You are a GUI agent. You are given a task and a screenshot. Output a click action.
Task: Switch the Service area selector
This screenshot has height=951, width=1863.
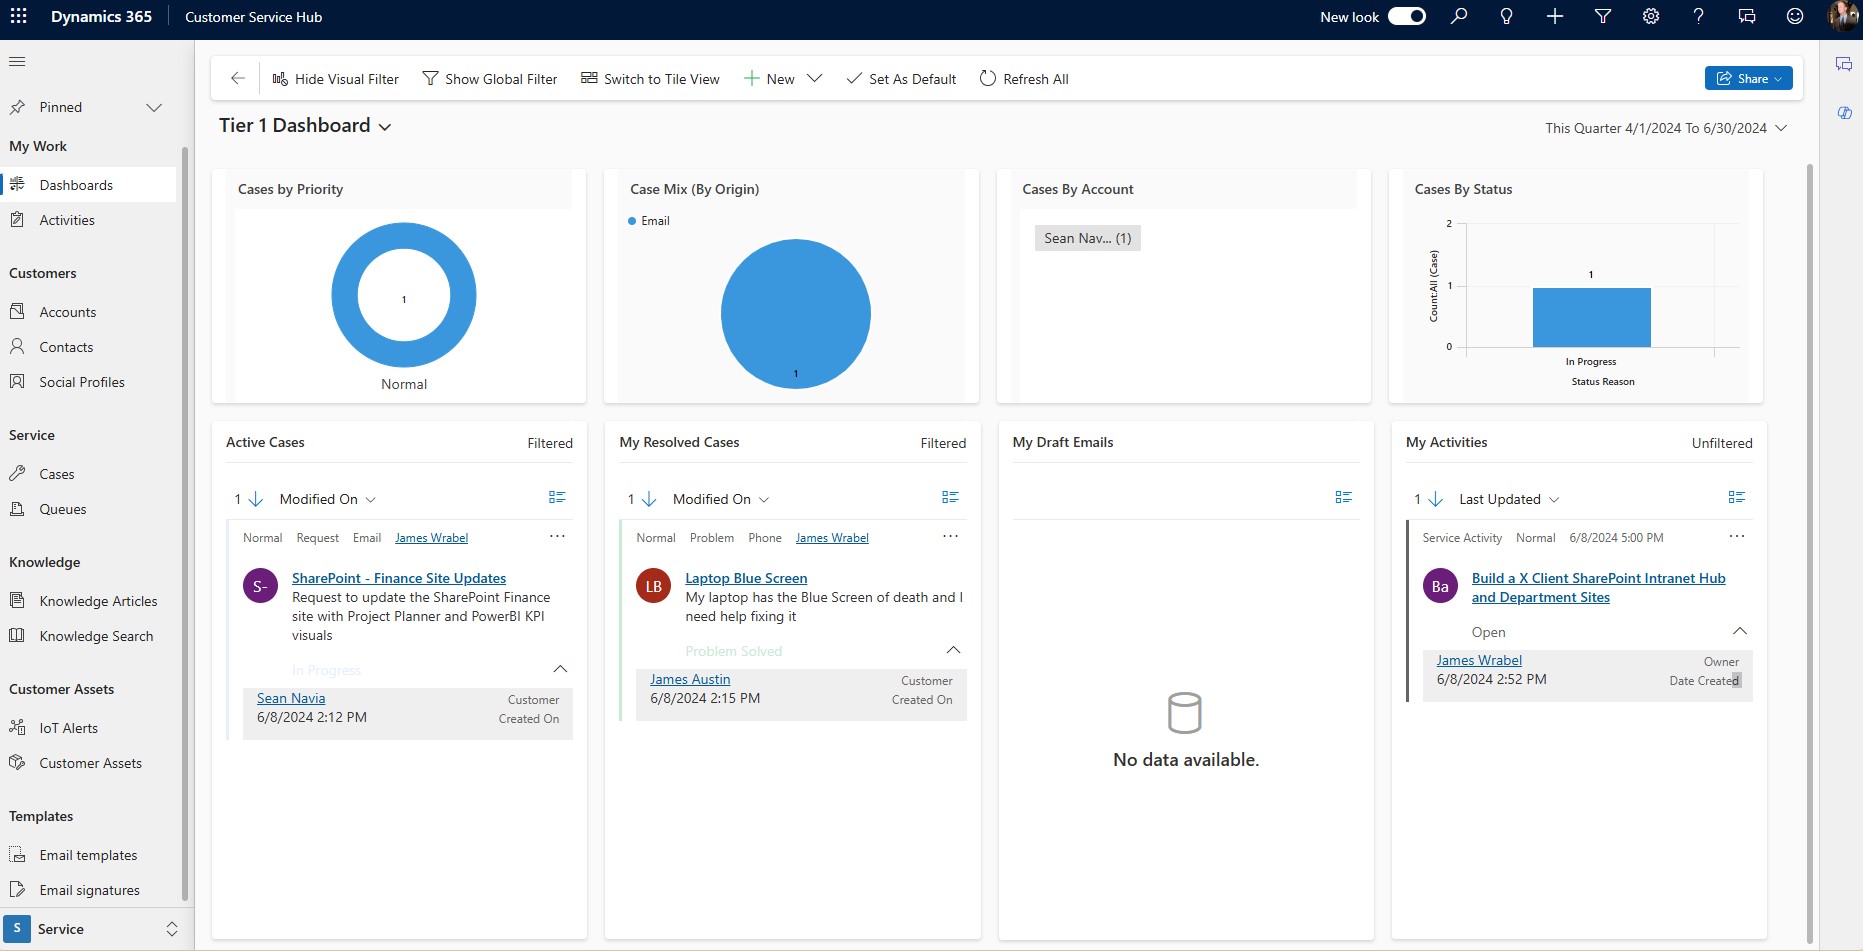[92, 929]
